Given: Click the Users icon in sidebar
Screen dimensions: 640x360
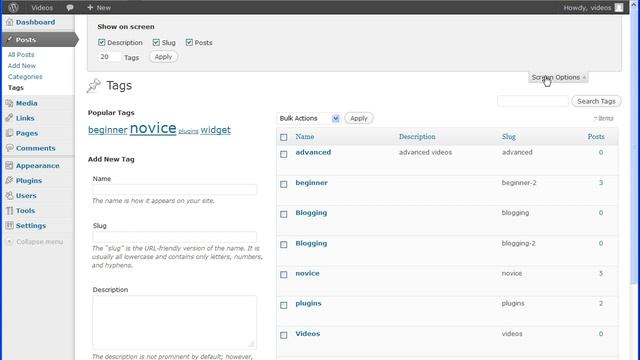Looking at the screenshot, I should pyautogui.click(x=9, y=196).
